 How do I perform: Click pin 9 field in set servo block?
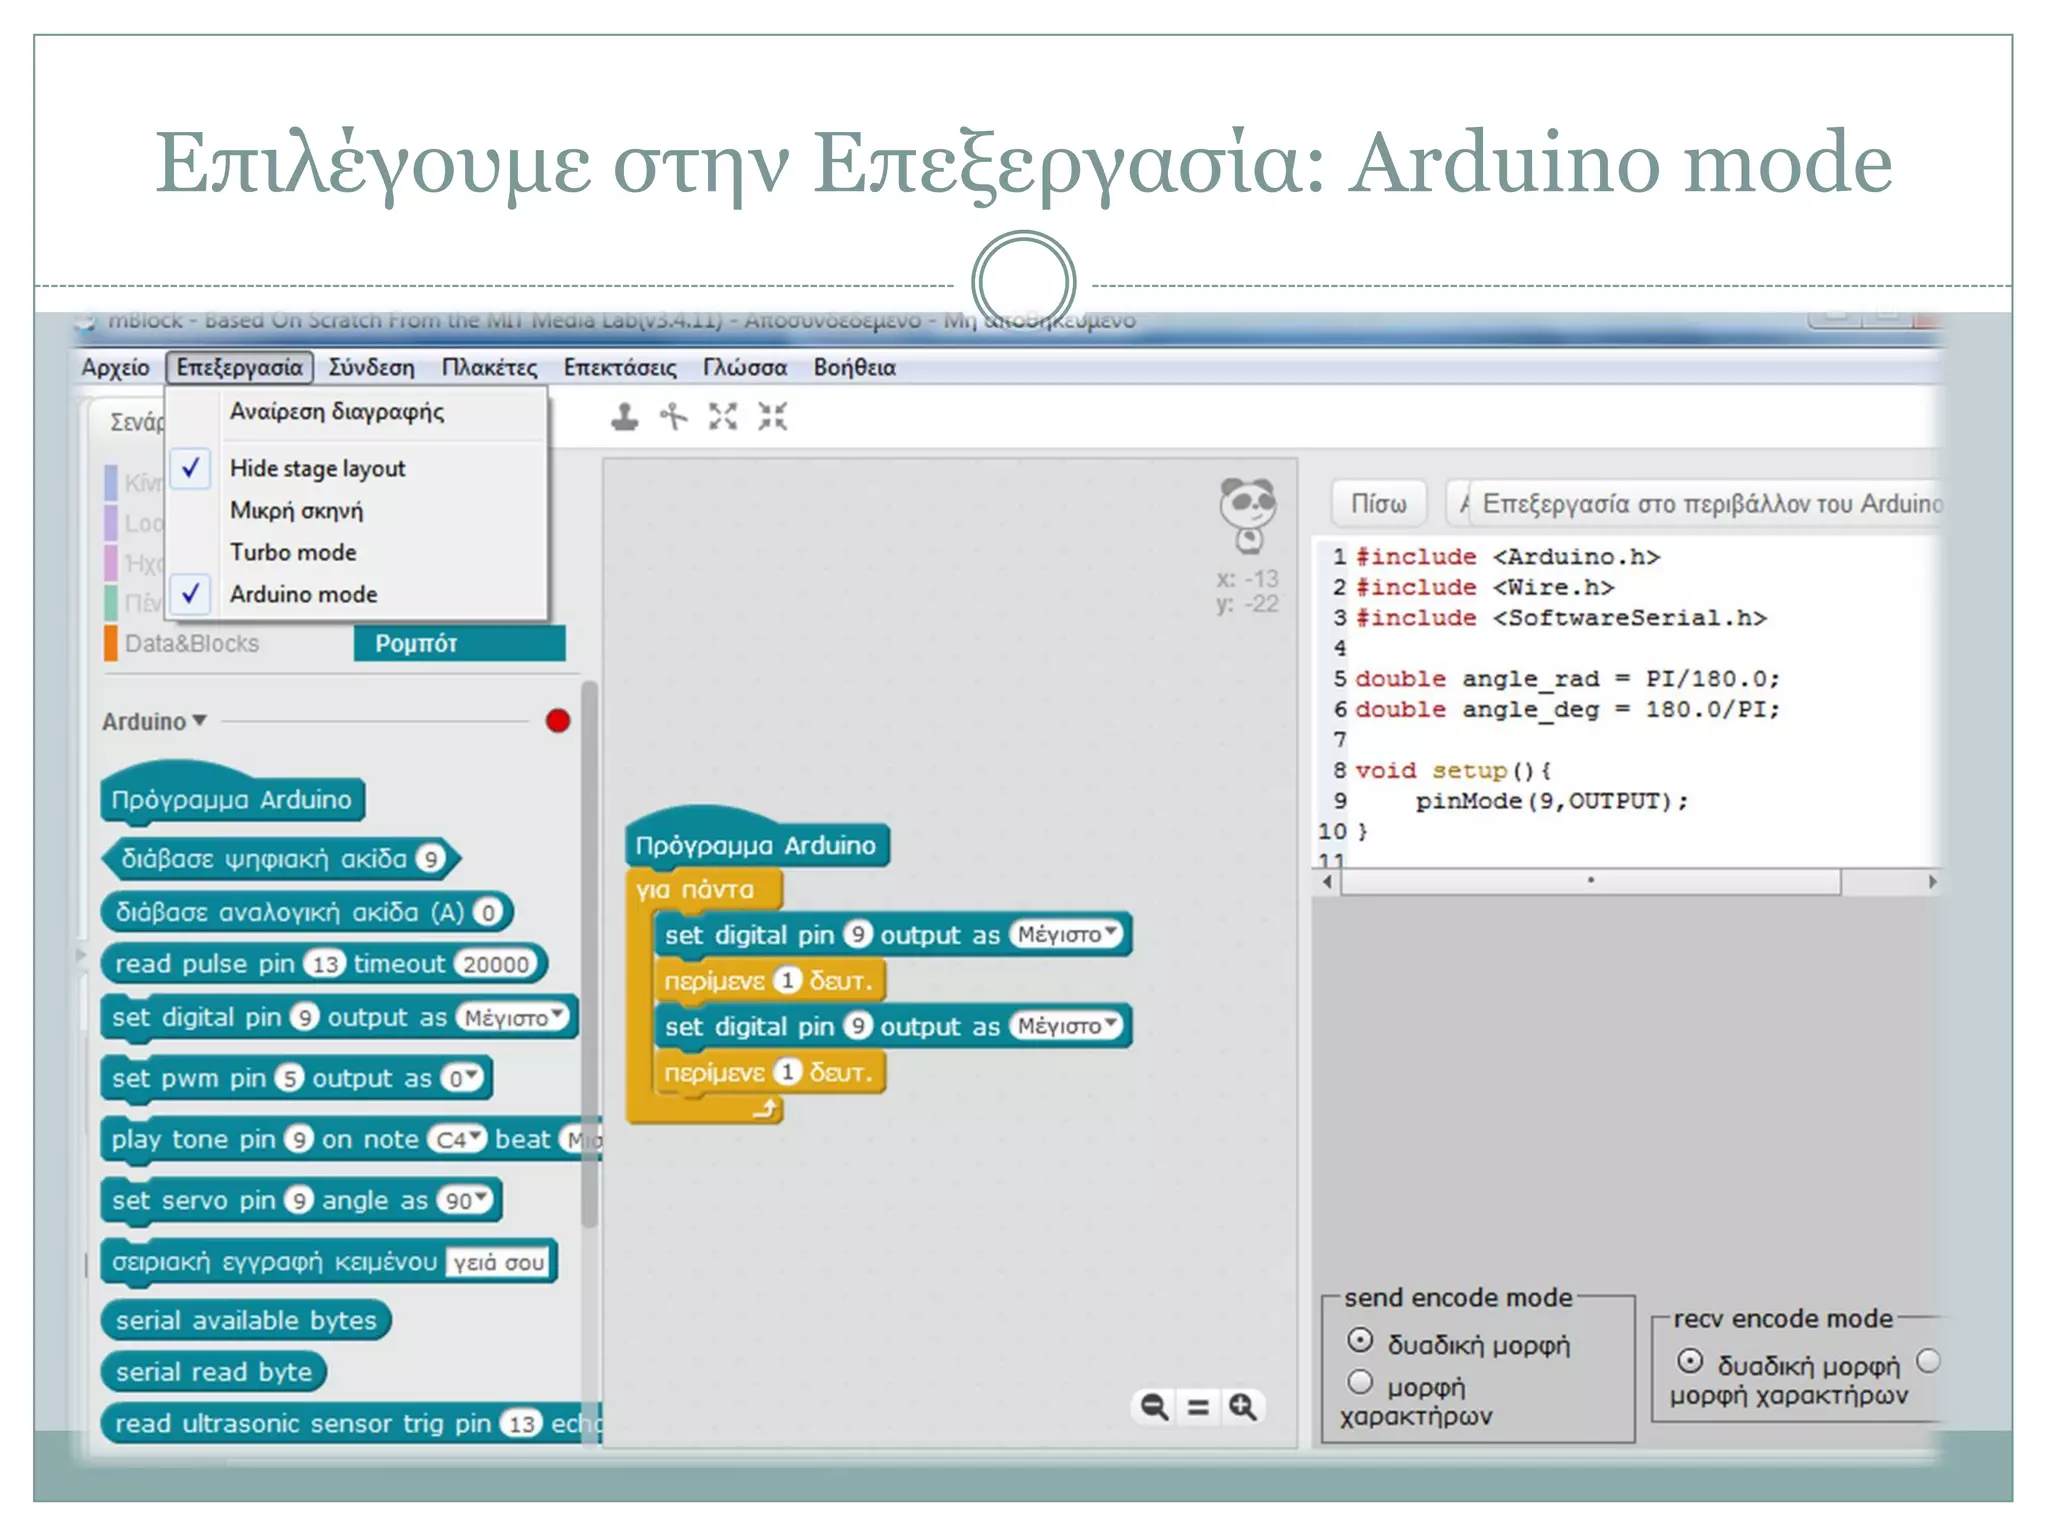point(299,1200)
